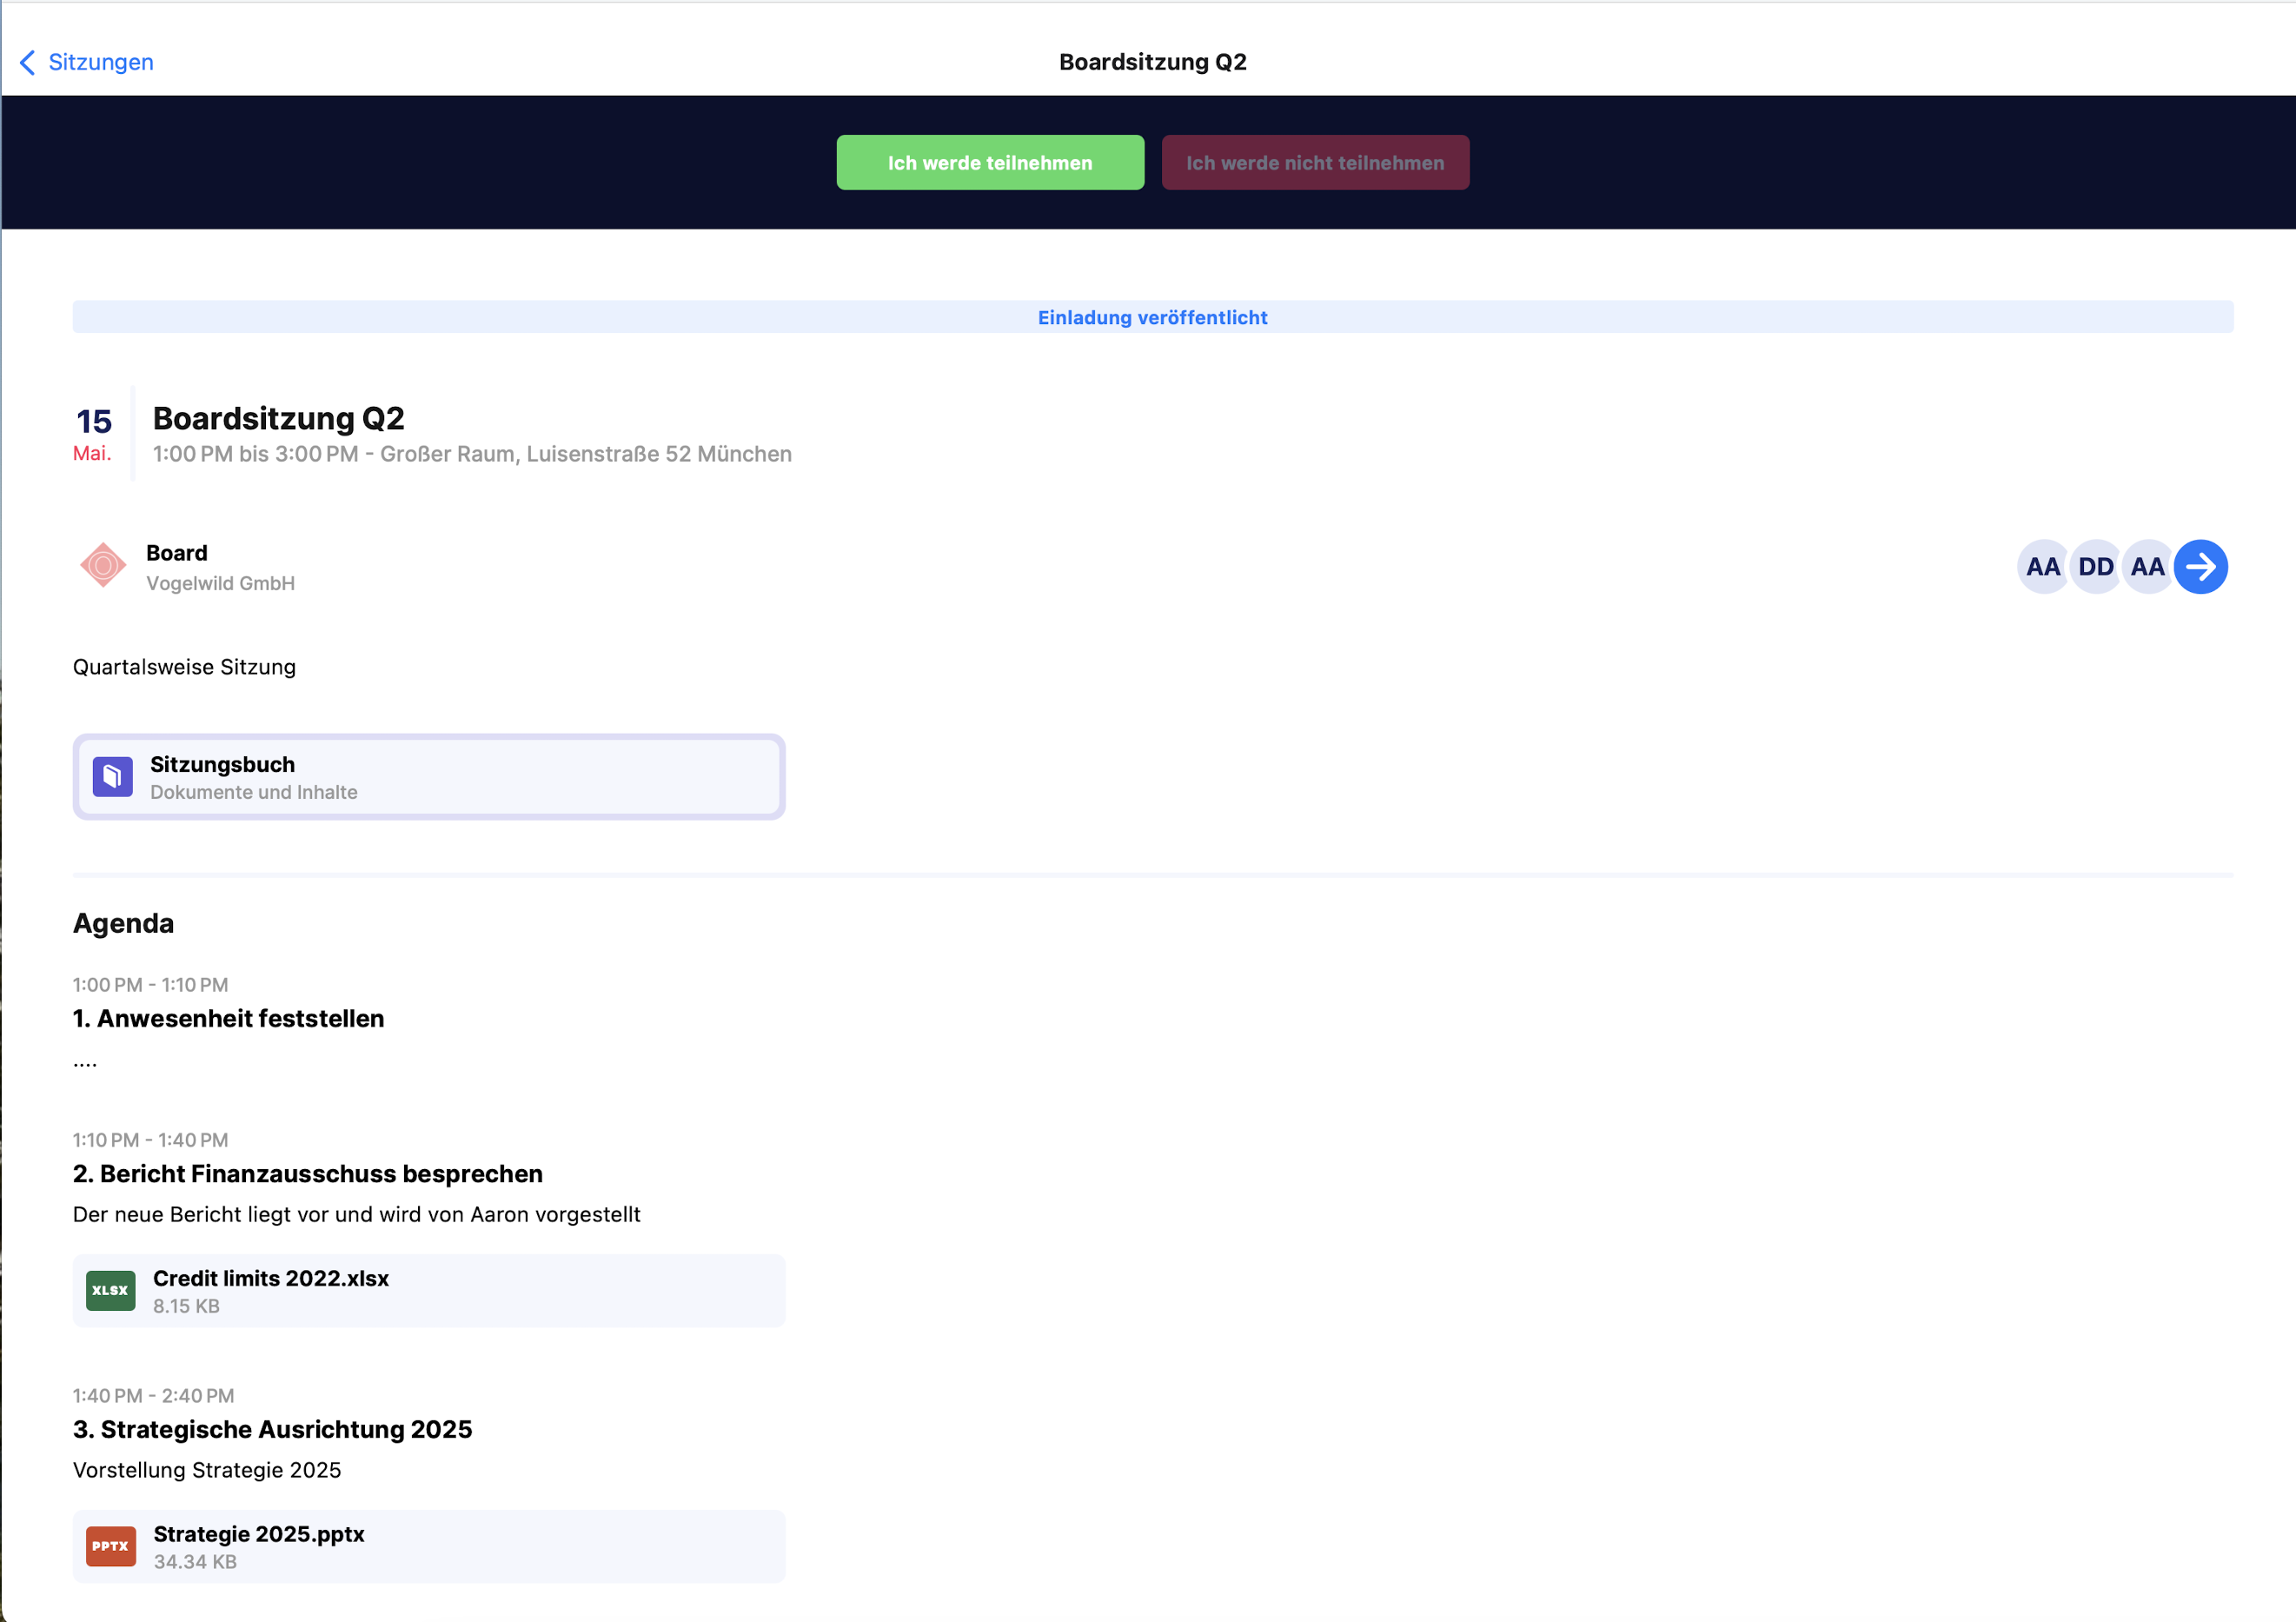Click the meeting time and location line
The width and height of the screenshot is (2296, 1622).
(x=472, y=454)
